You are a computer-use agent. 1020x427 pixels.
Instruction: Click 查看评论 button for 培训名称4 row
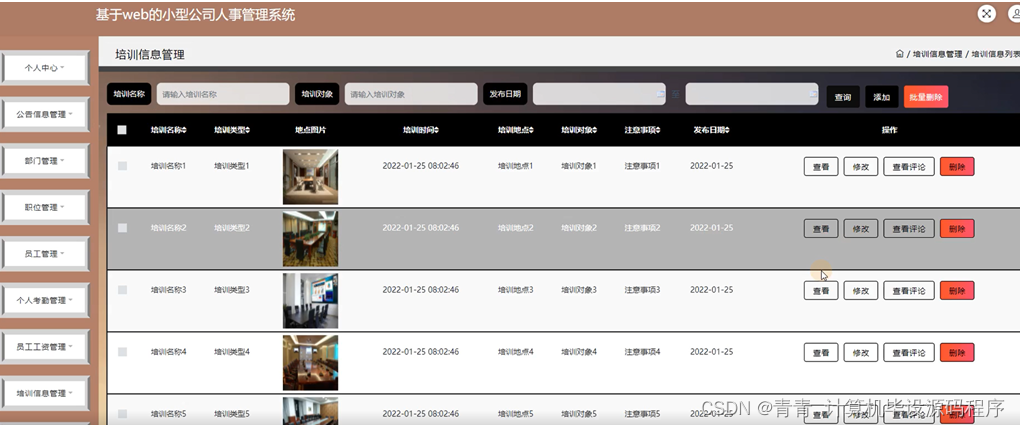909,352
